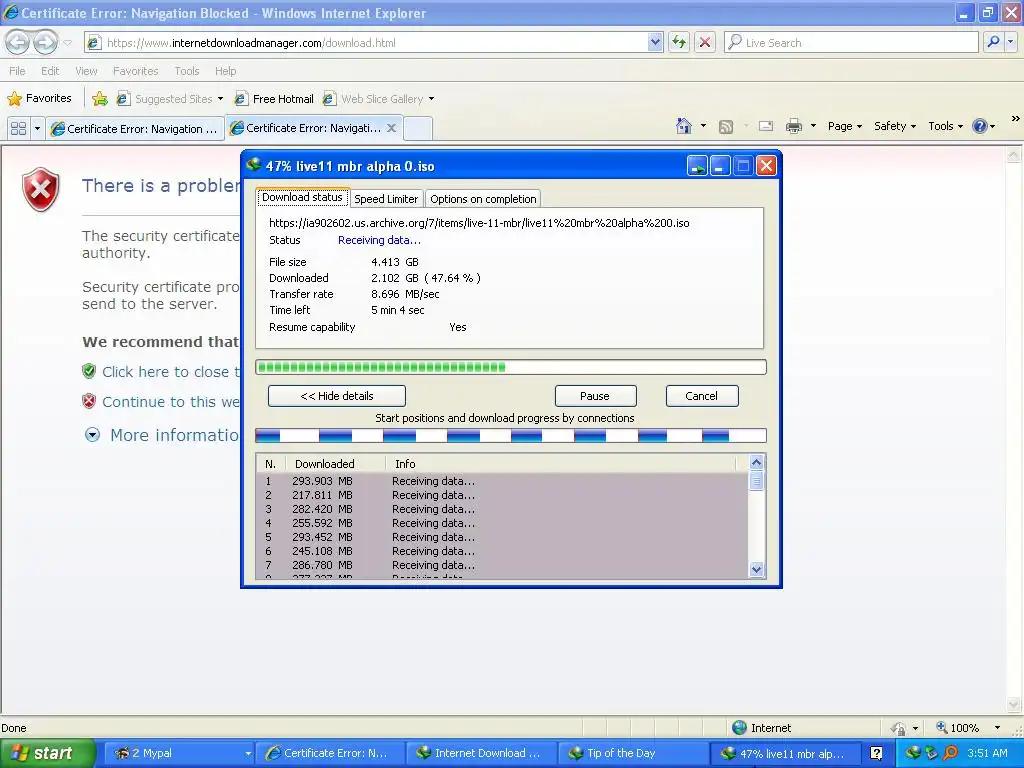Click the Free Hotmail favorites link

[275, 99]
